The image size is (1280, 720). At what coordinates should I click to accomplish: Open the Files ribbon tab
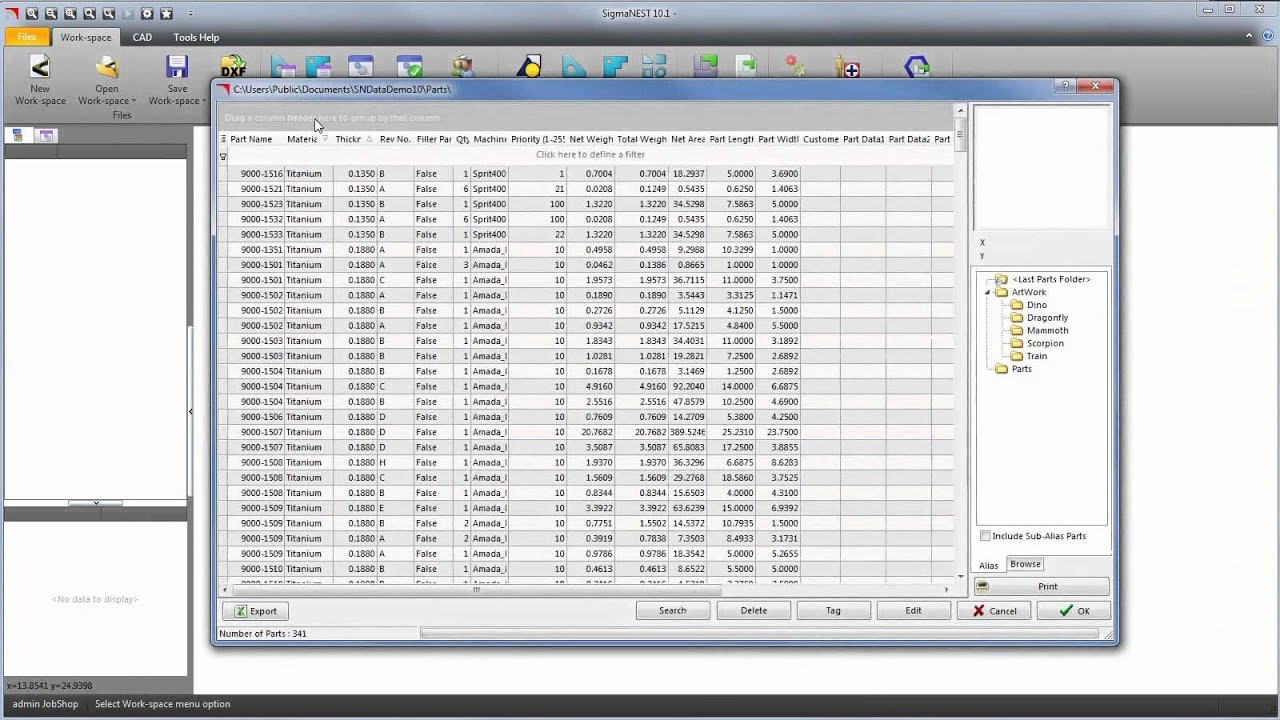27,37
